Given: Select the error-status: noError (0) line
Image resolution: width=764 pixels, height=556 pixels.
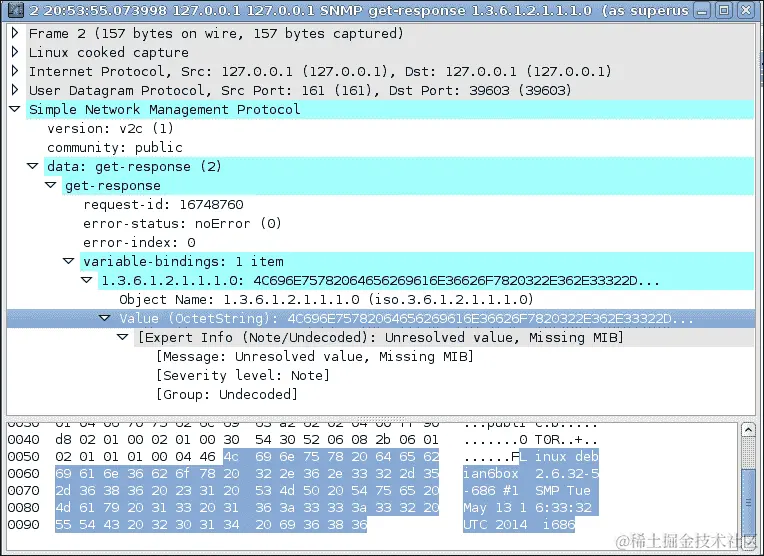Looking at the screenshot, I should pos(182,223).
